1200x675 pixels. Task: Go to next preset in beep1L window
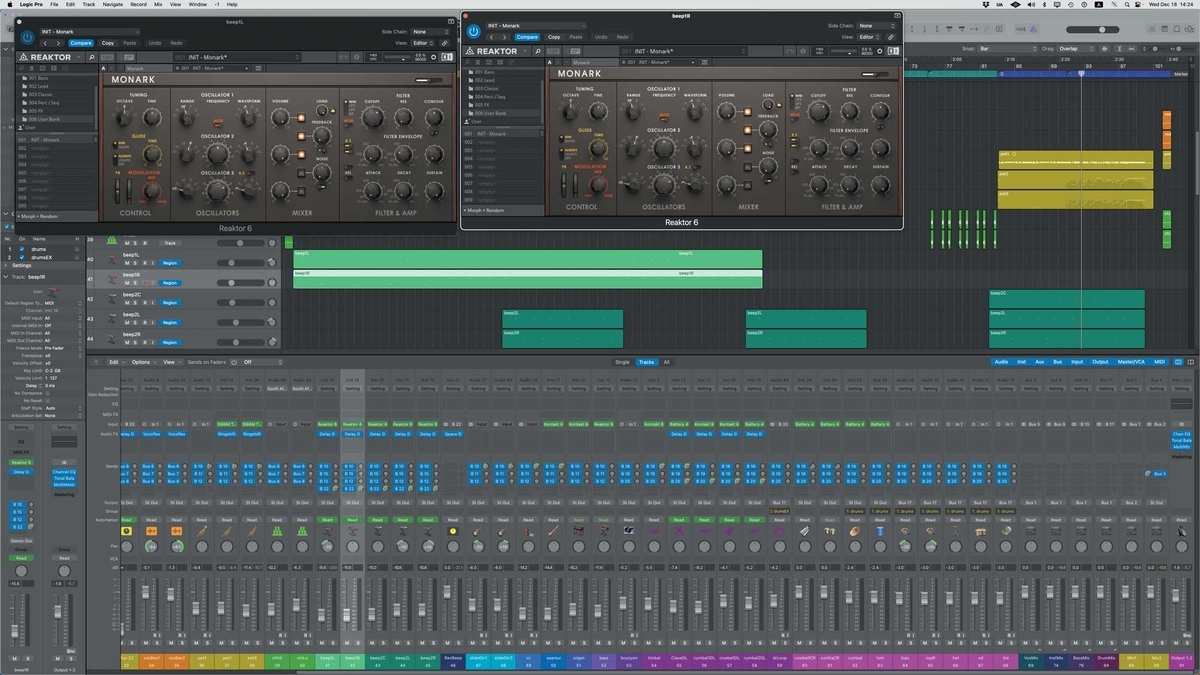tap(60, 43)
